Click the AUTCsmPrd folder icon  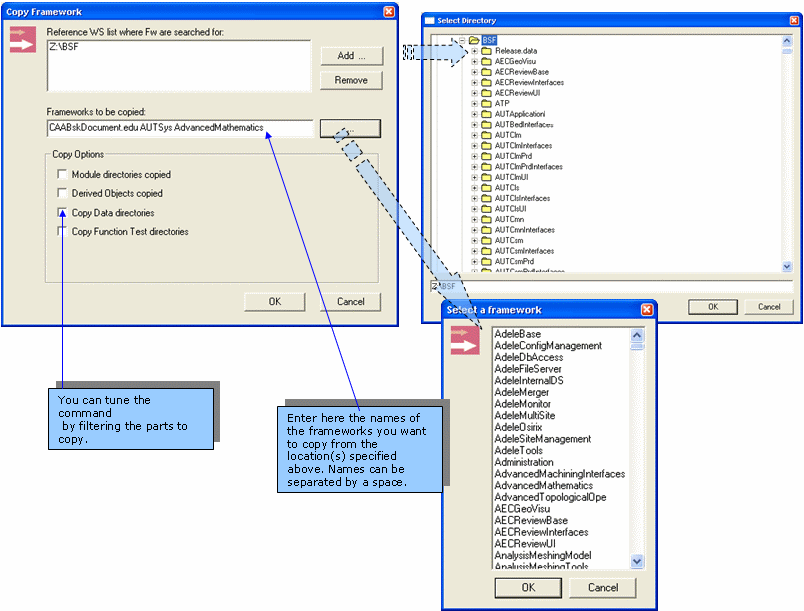coord(486,261)
